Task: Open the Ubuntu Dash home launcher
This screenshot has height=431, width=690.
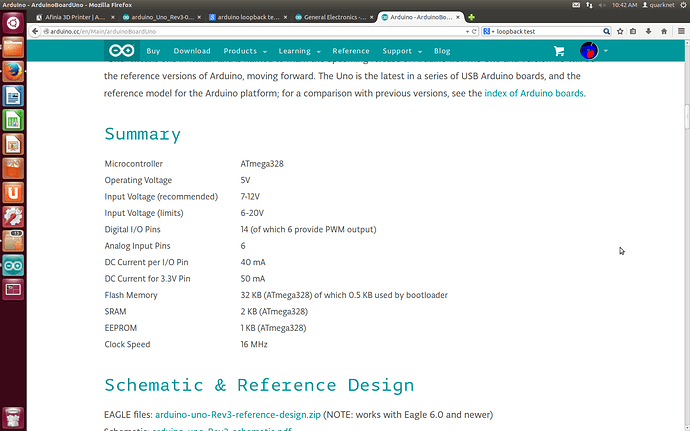Action: click(x=13, y=23)
